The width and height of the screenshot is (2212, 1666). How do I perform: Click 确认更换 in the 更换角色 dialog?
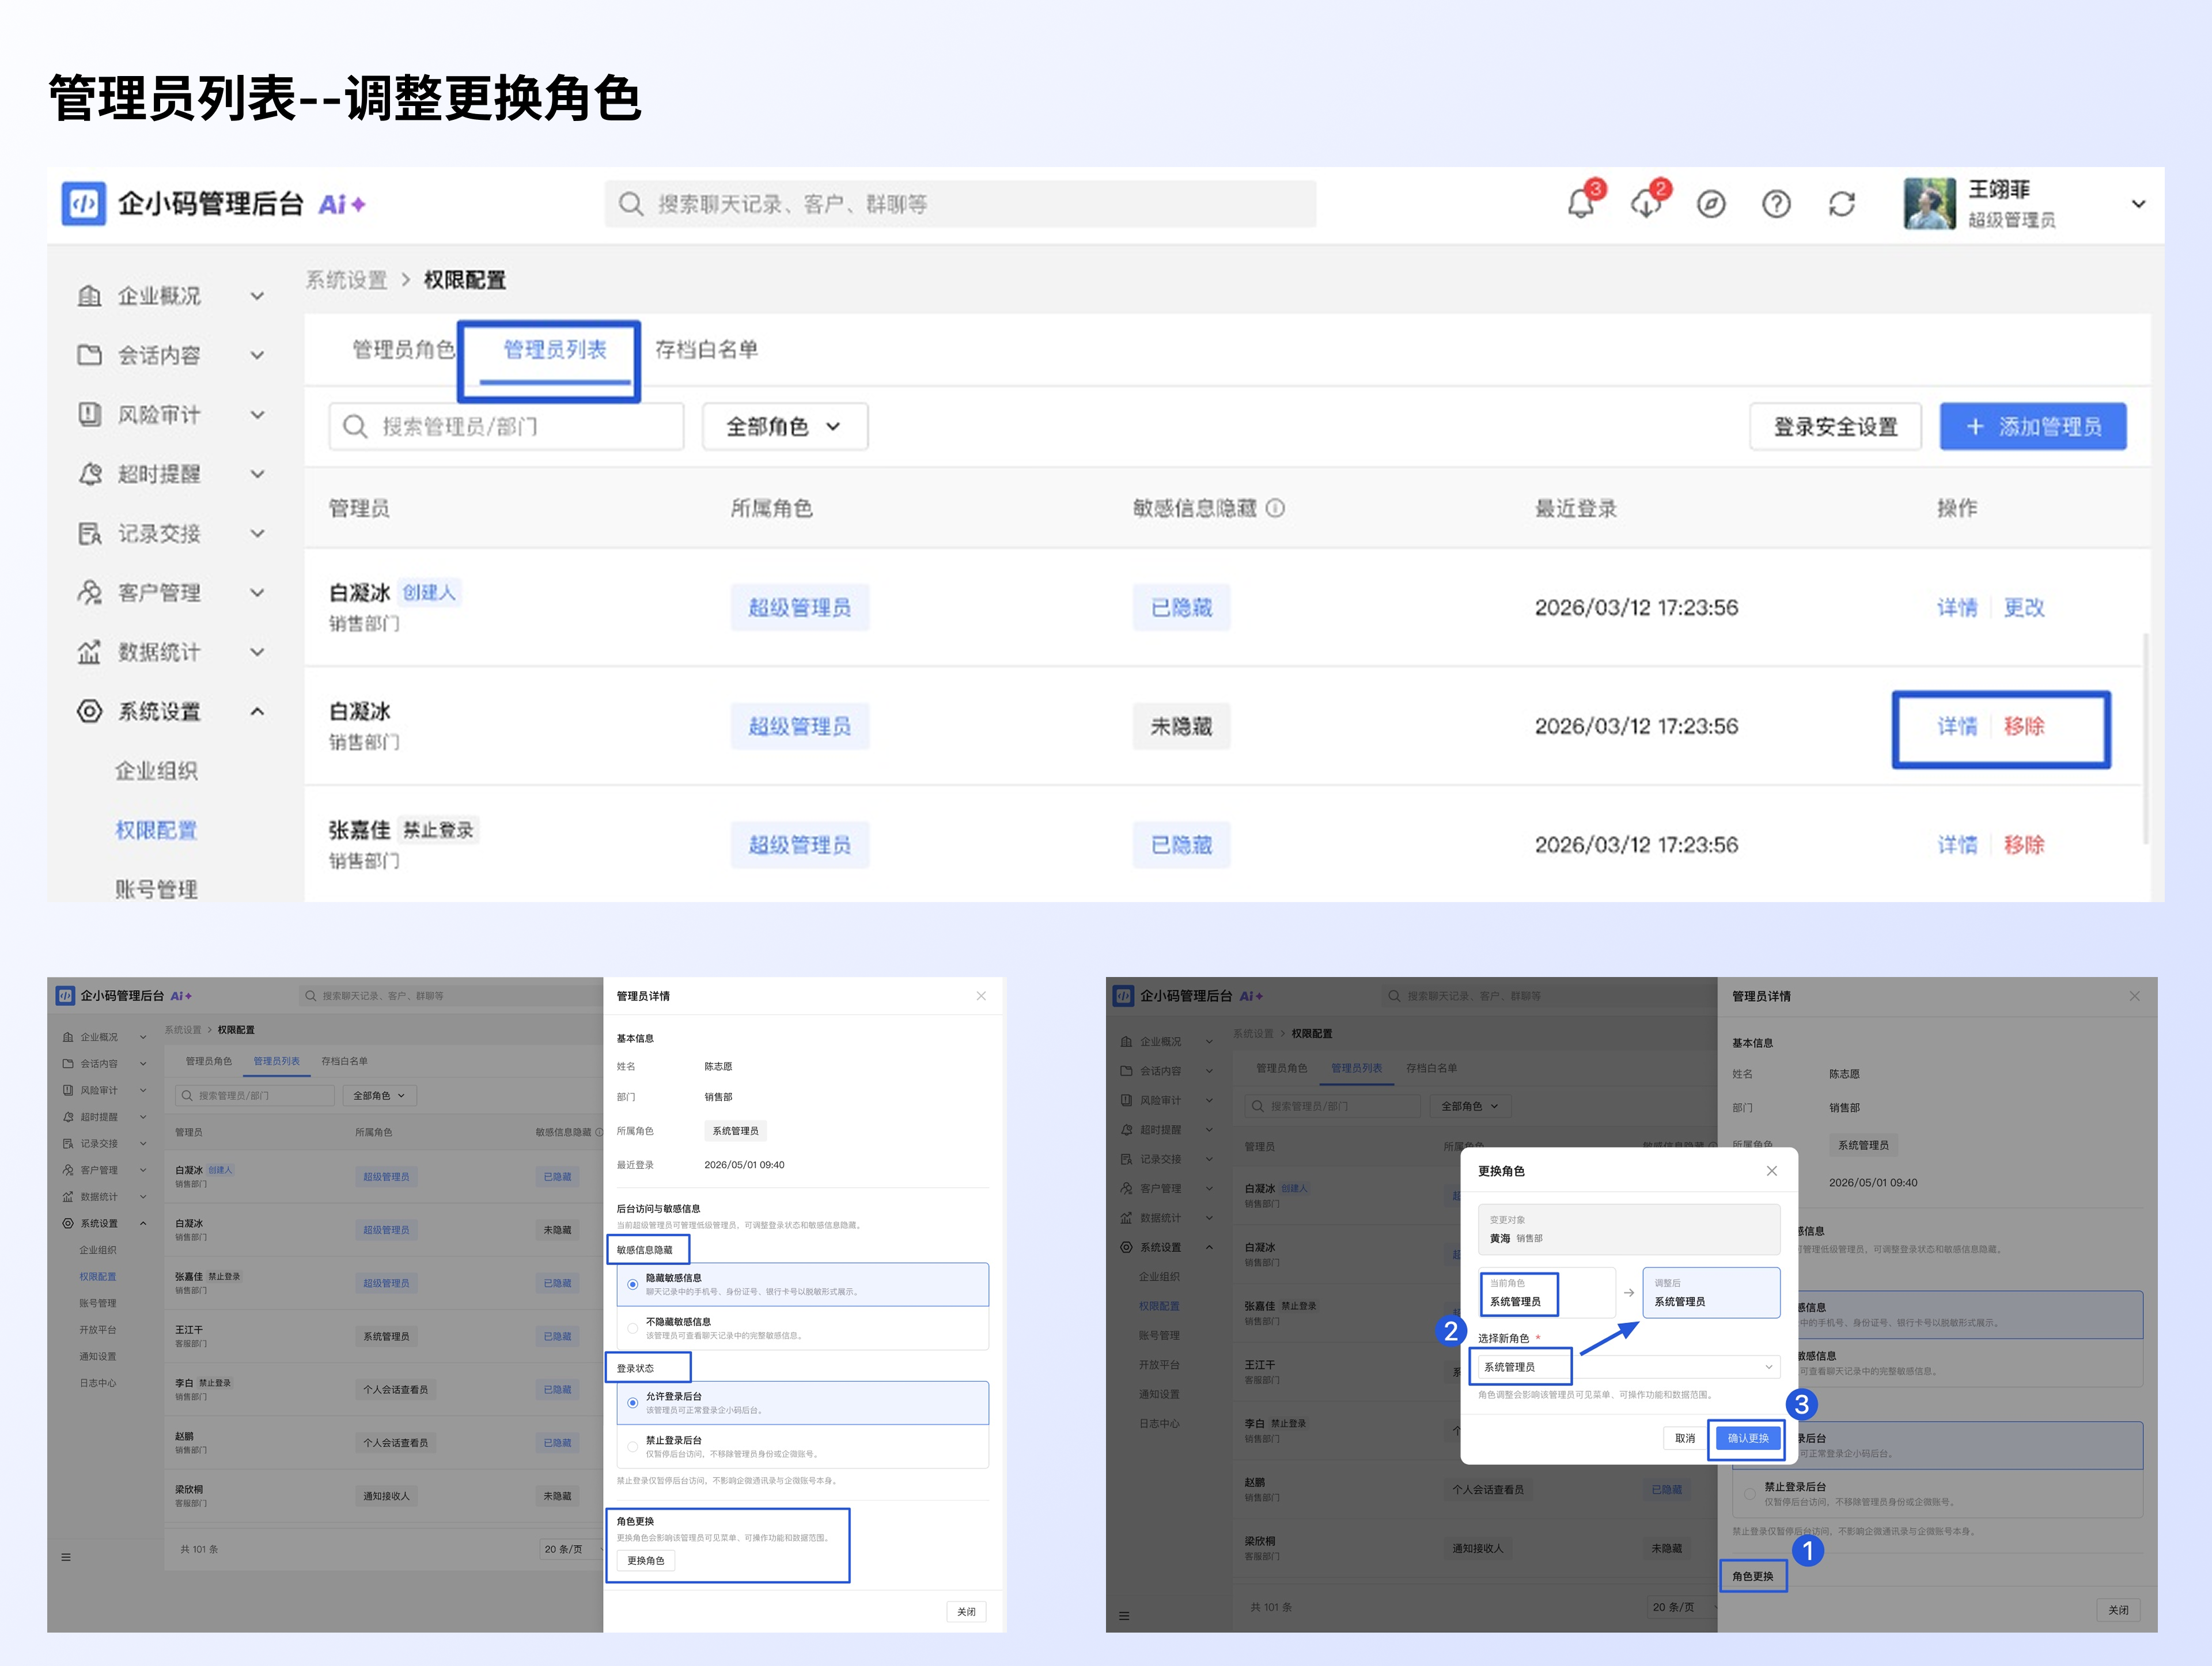1748,1438
